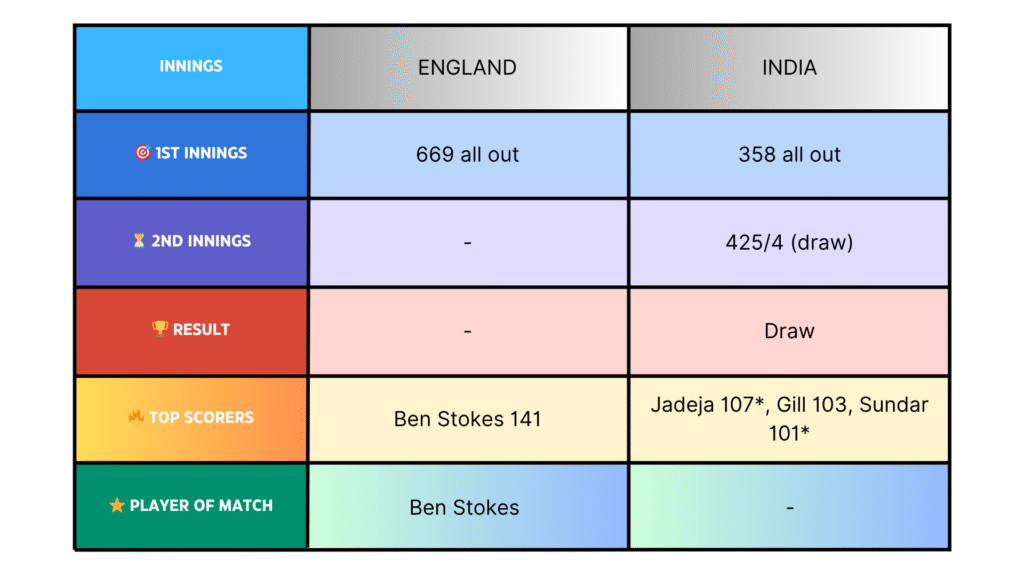This screenshot has height=576, width=1024.
Task: Click the star icon beside PLAYER OF MATCH
Action: tap(117, 505)
